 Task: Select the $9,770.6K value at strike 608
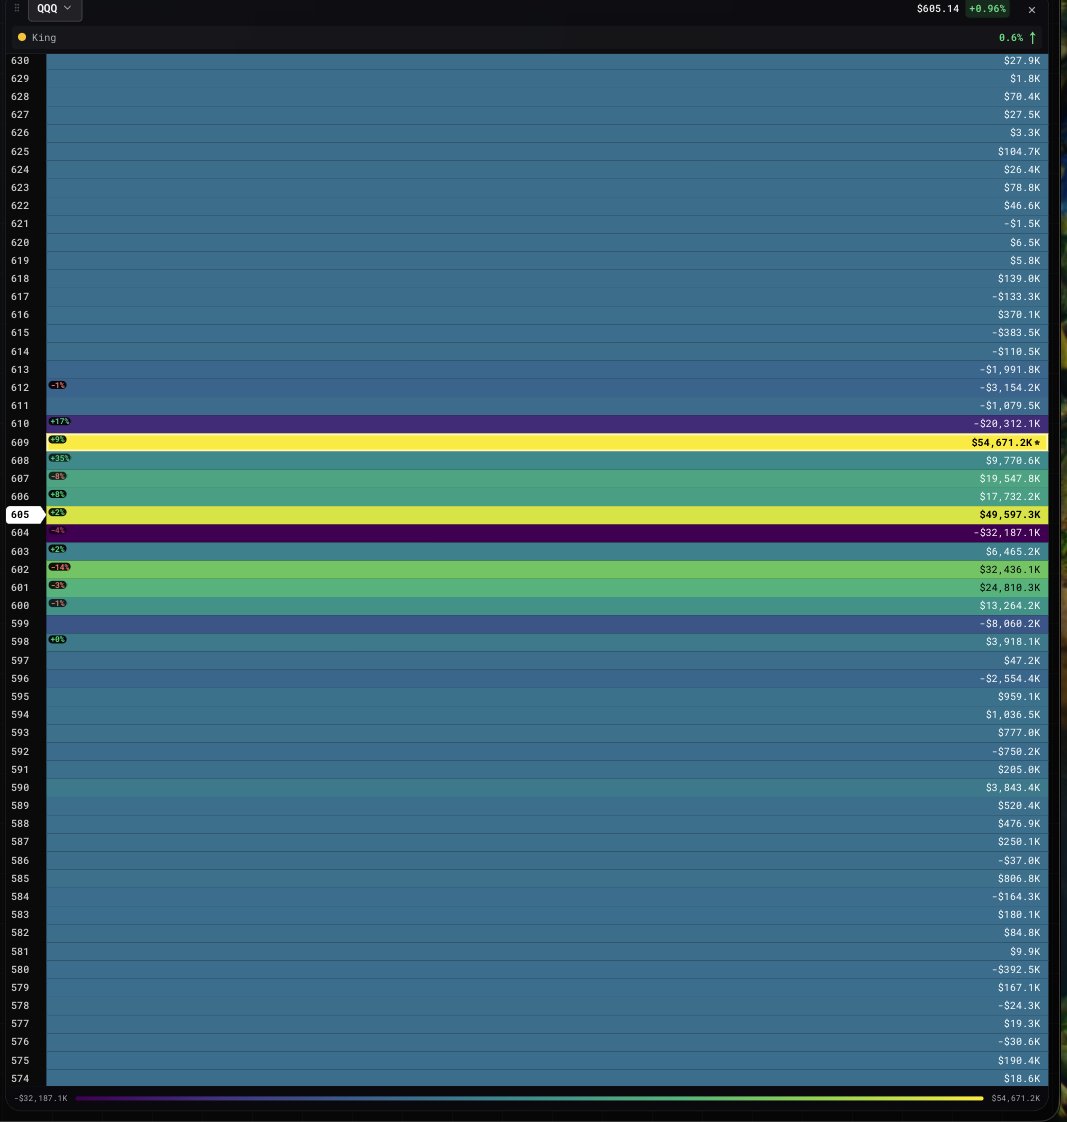coord(1013,460)
